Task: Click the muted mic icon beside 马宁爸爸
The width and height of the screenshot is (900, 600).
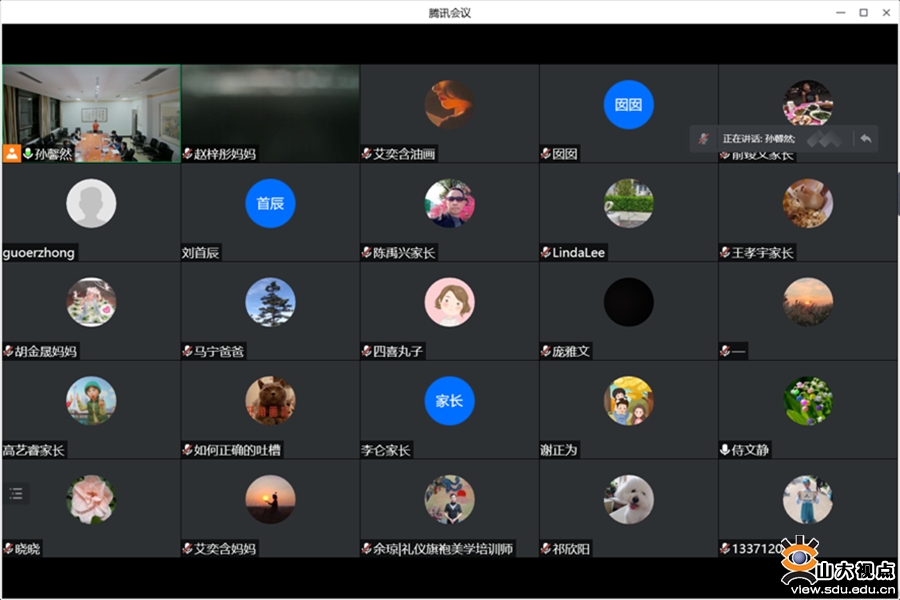Action: tap(188, 351)
